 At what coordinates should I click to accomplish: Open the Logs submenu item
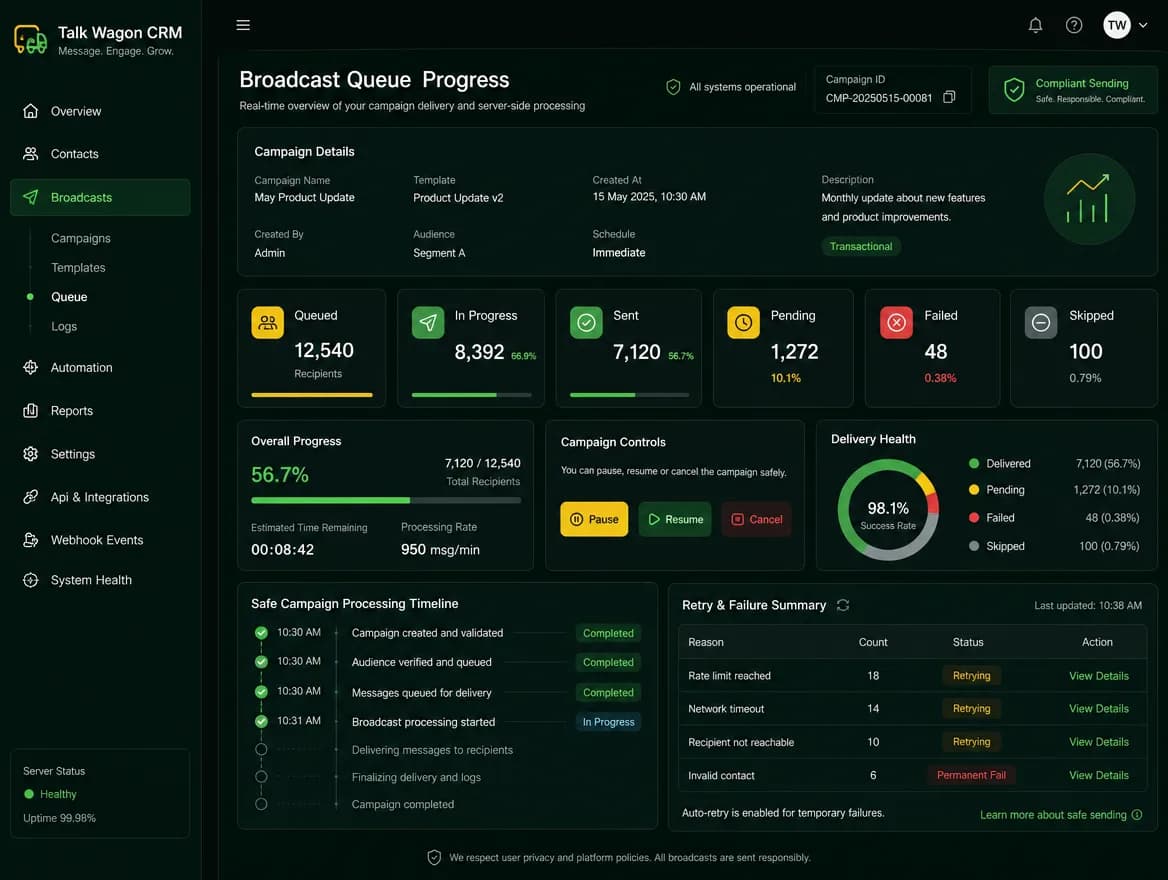(x=64, y=326)
